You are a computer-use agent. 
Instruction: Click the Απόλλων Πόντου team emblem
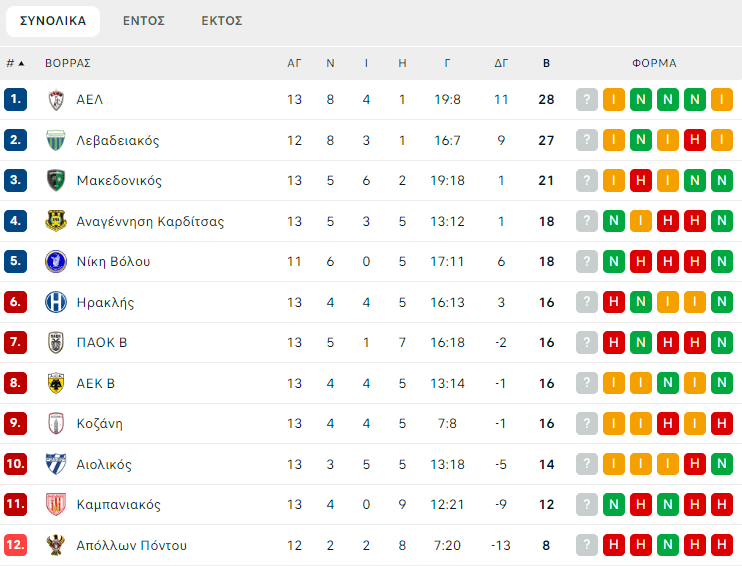(56, 545)
